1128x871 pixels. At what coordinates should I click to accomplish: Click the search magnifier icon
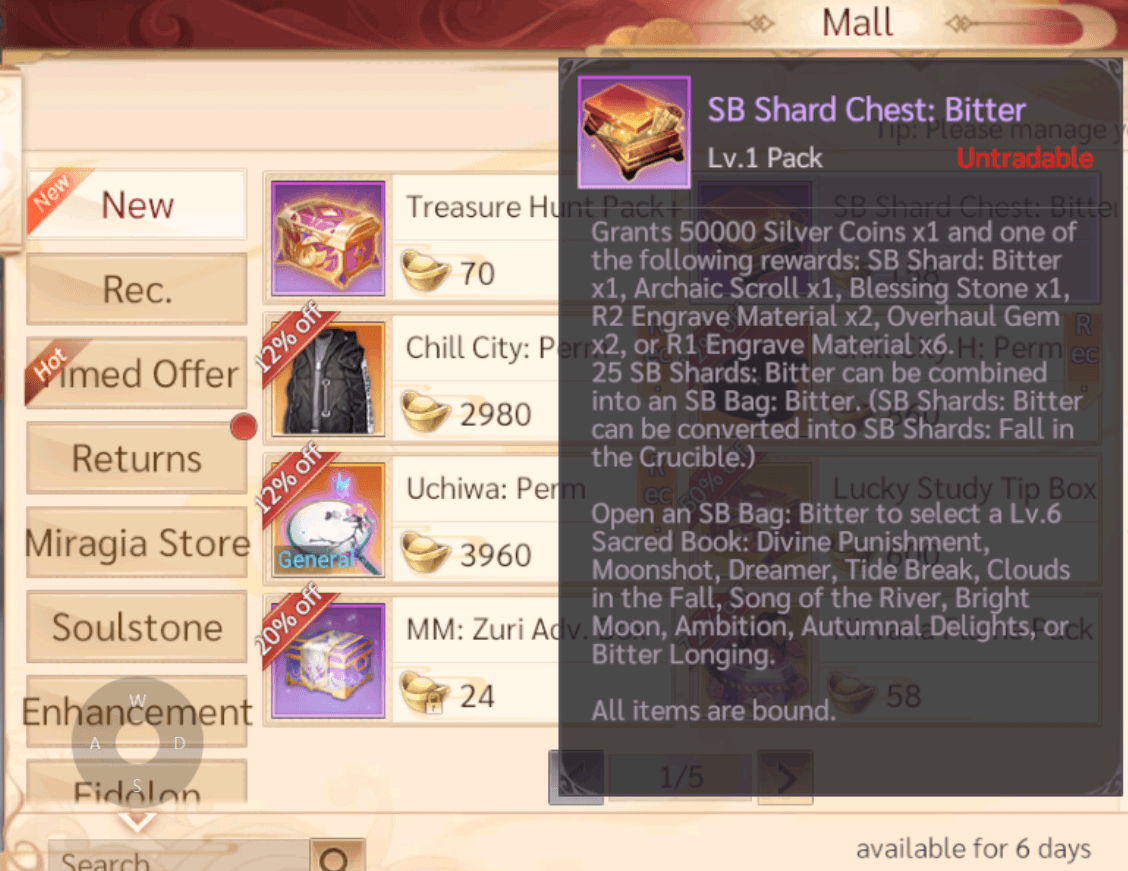click(337, 856)
